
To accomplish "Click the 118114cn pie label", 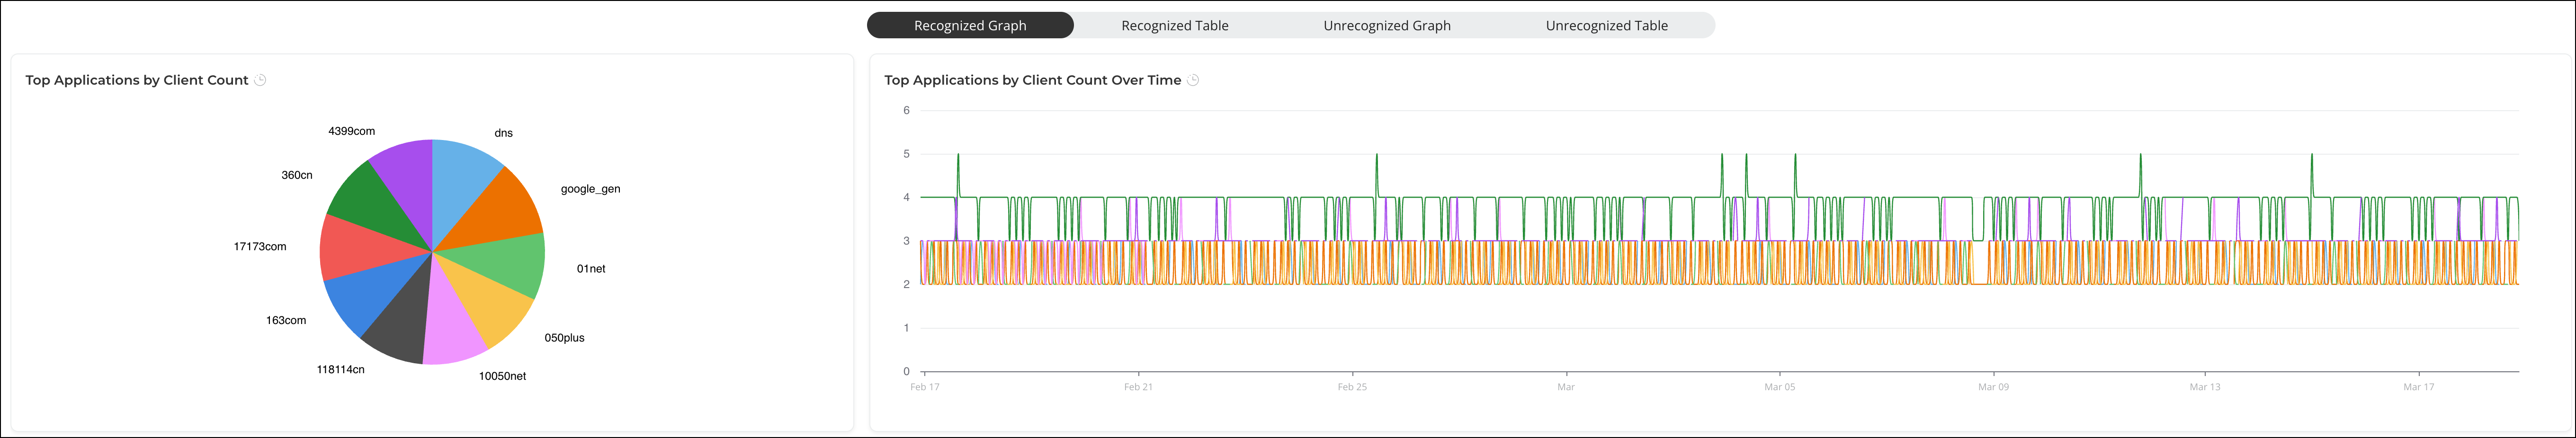I will (340, 370).
